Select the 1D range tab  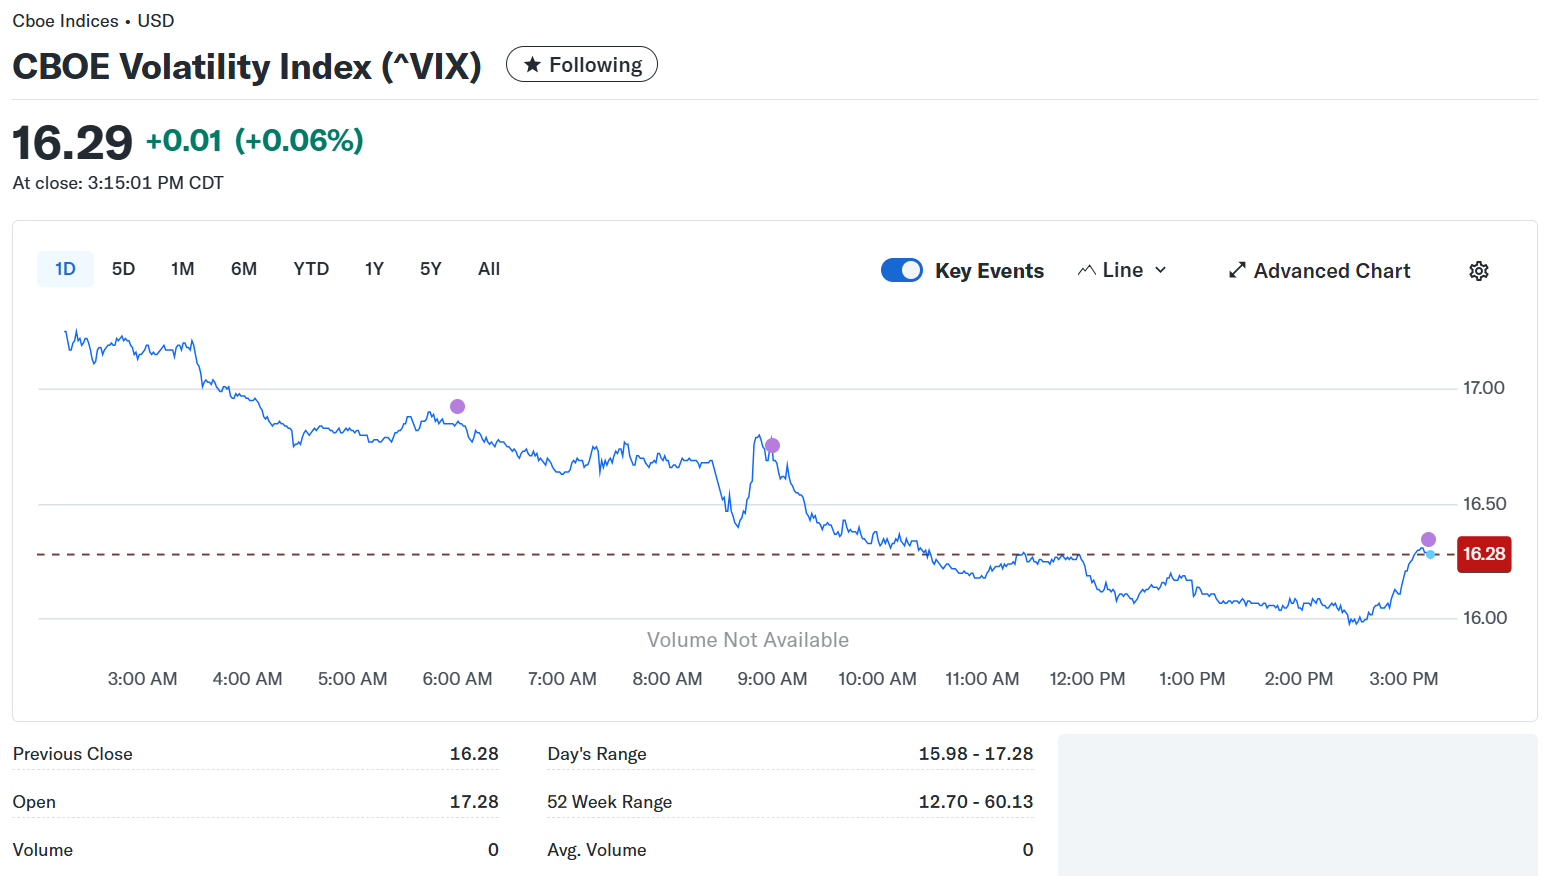coord(65,269)
